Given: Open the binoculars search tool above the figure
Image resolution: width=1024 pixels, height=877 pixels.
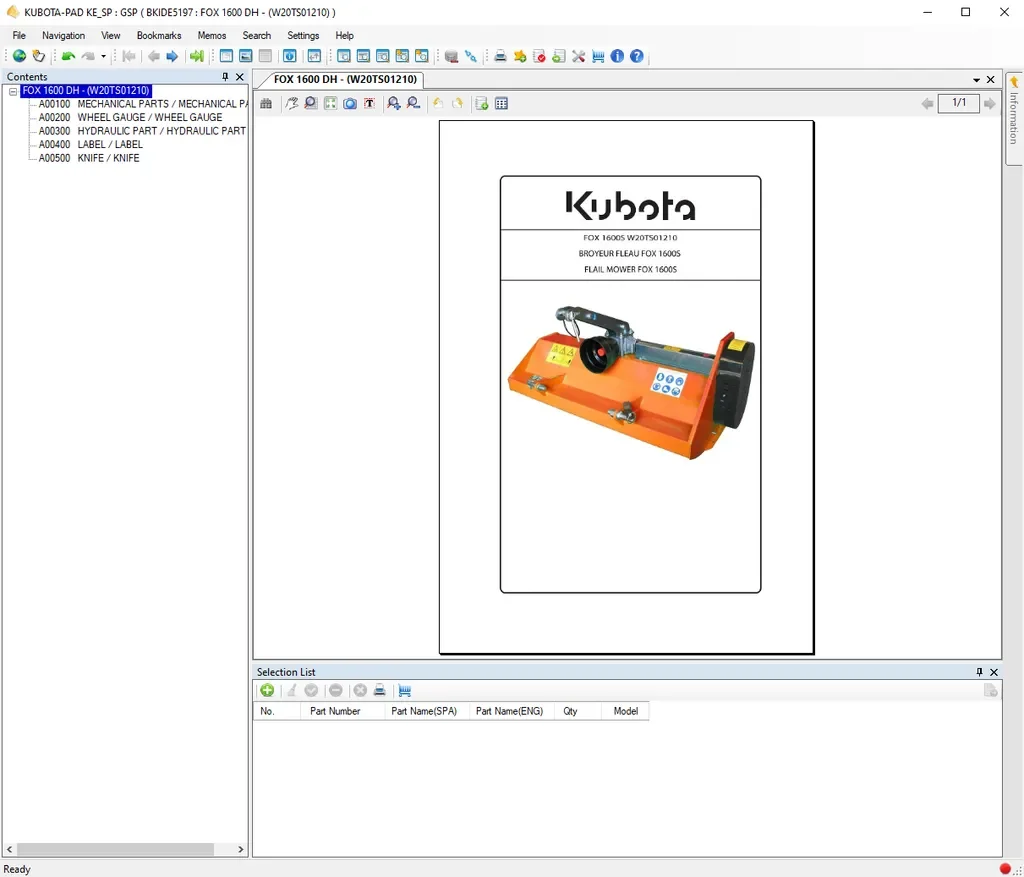Looking at the screenshot, I should click(x=266, y=103).
